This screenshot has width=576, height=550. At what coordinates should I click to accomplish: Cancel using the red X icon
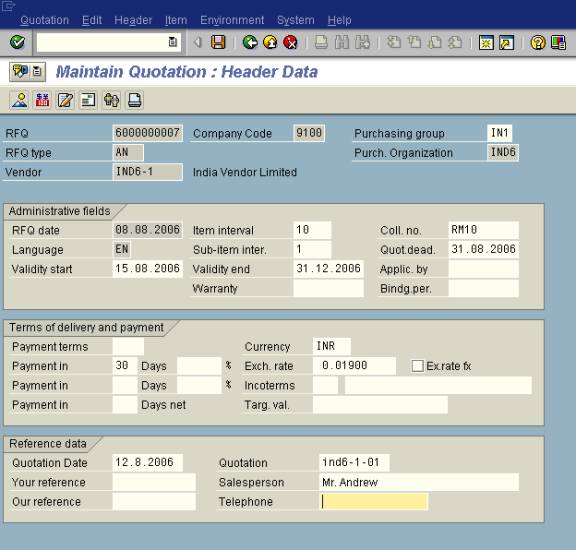tap(290, 42)
